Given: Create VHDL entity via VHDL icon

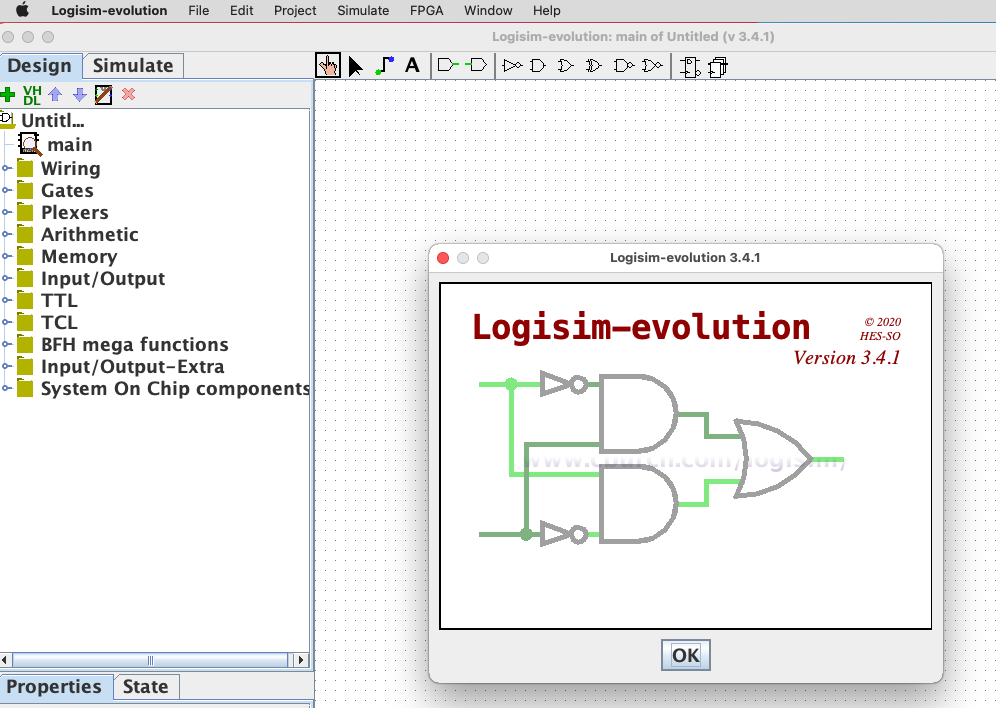Looking at the screenshot, I should (x=30, y=95).
